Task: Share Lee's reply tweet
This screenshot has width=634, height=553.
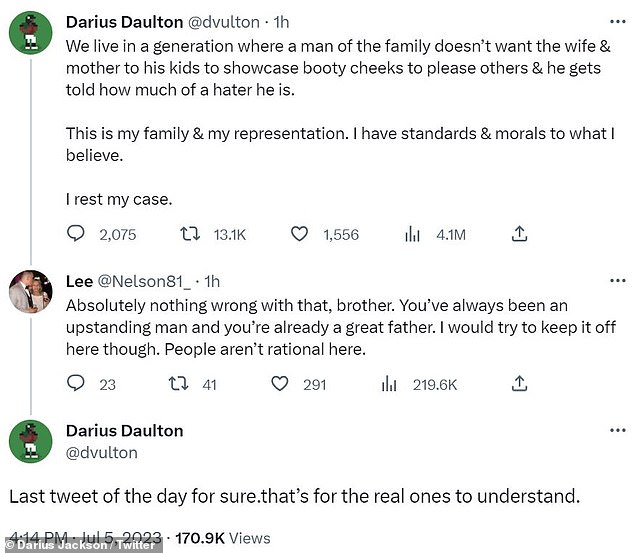Action: point(519,383)
